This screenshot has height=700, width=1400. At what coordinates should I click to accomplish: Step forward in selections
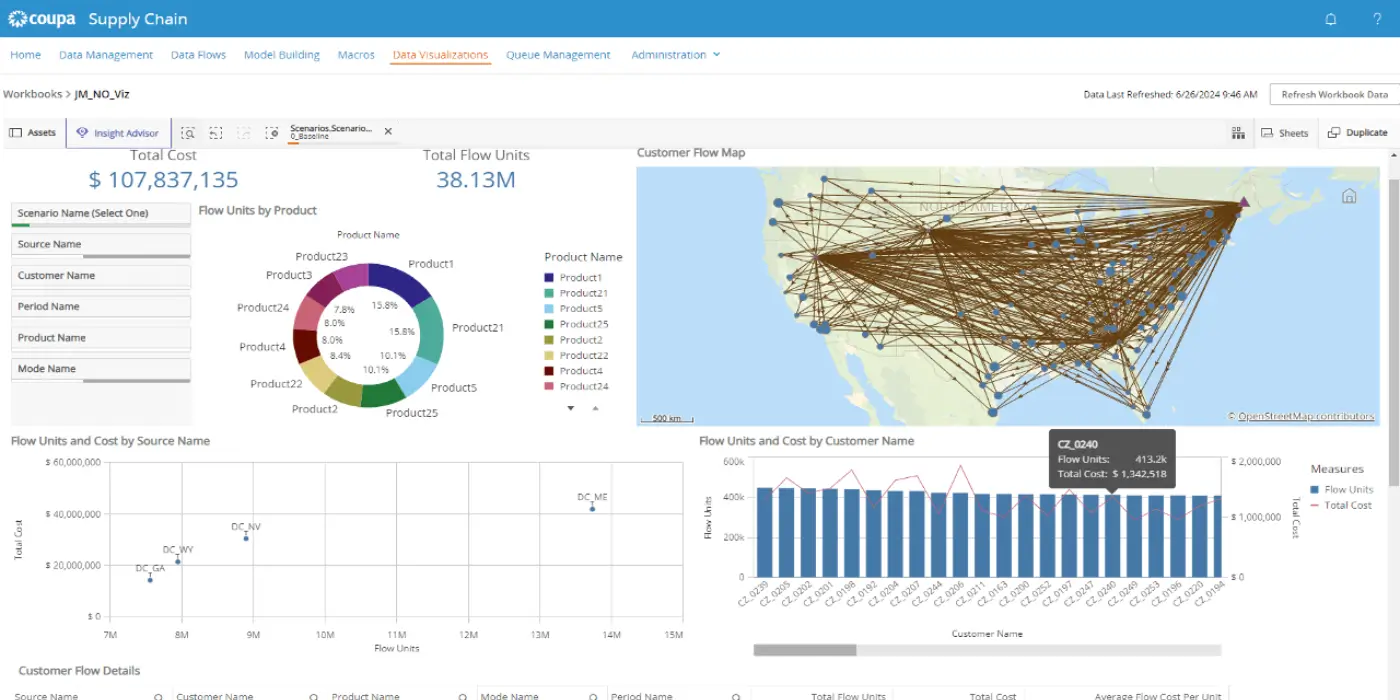[244, 133]
